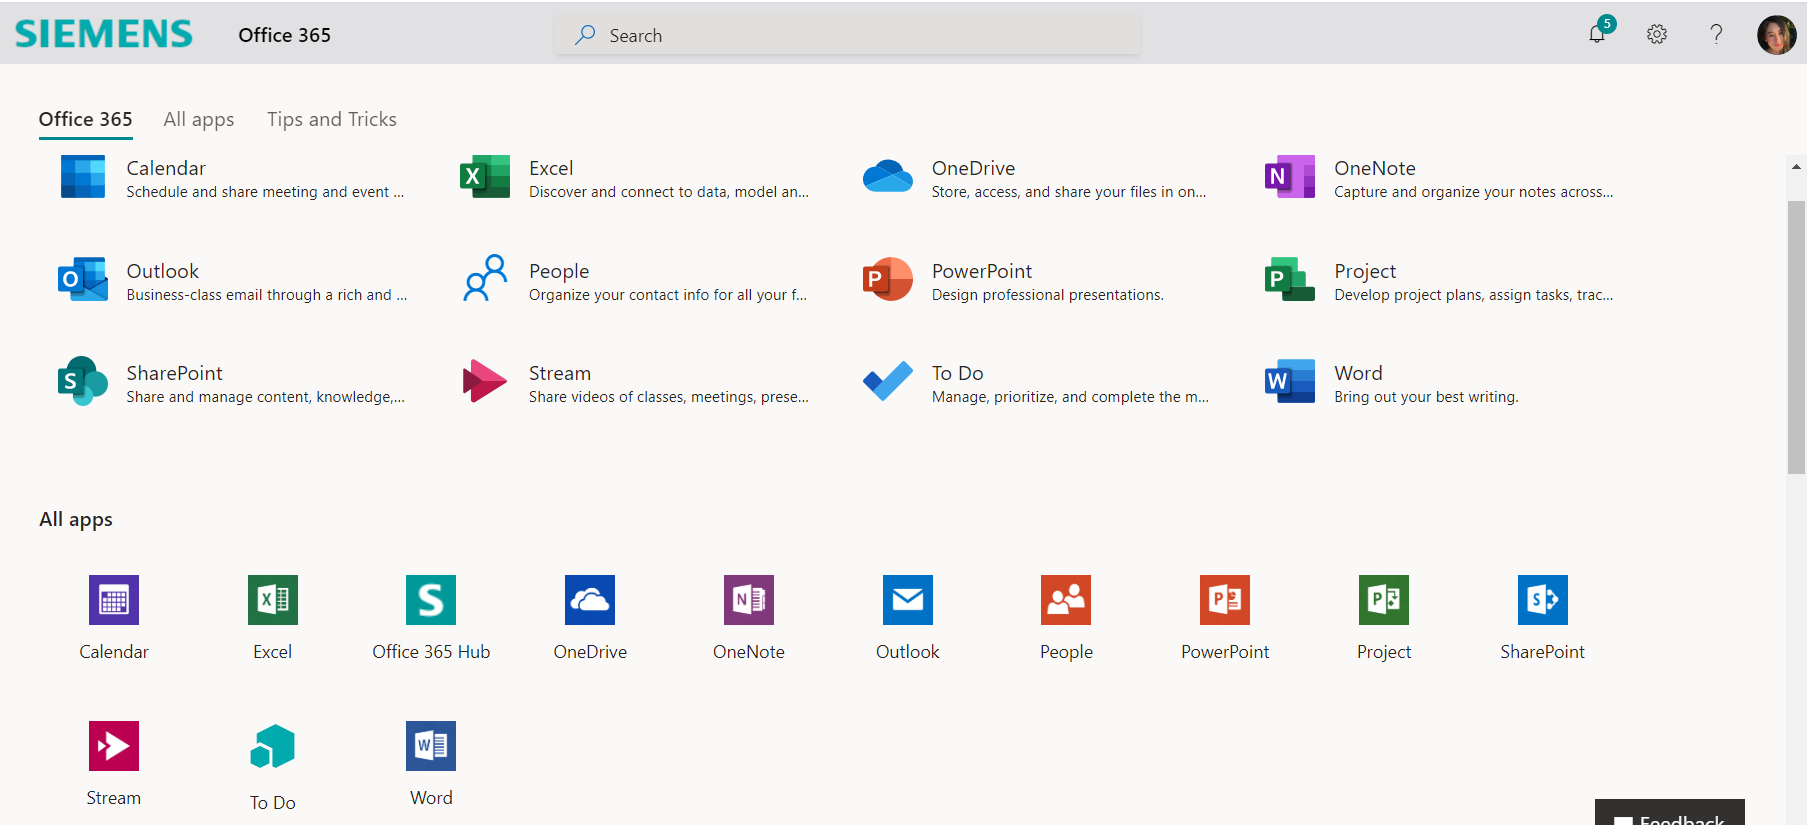This screenshot has height=825, width=1807.
Task: Select the Office 365 tab
Action: tap(85, 119)
